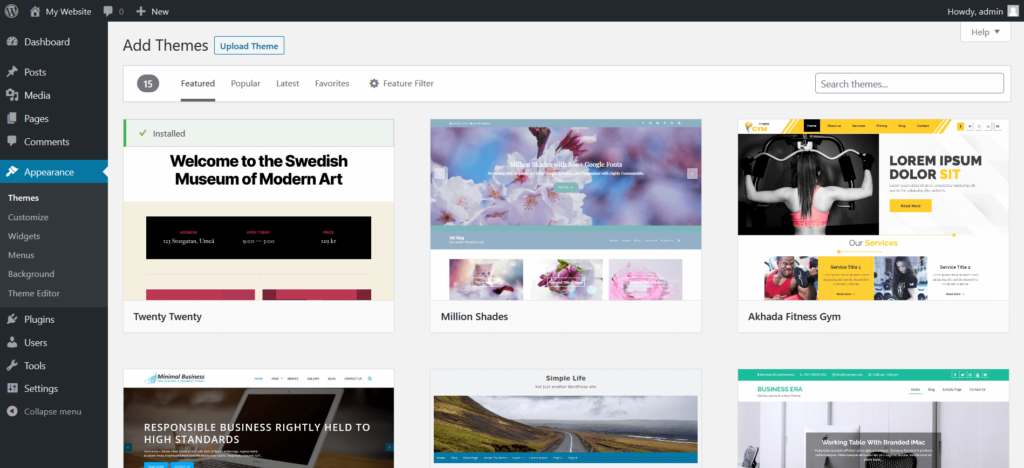Switch to the Latest tab
The width and height of the screenshot is (1024, 468).
[x=287, y=84]
